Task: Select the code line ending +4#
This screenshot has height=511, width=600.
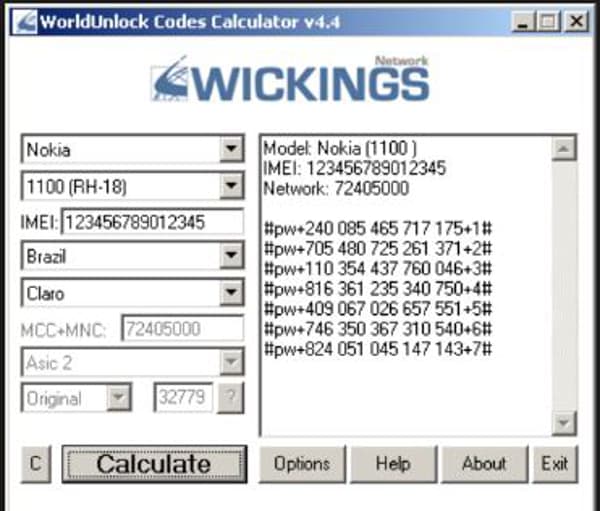Action: tap(378, 289)
